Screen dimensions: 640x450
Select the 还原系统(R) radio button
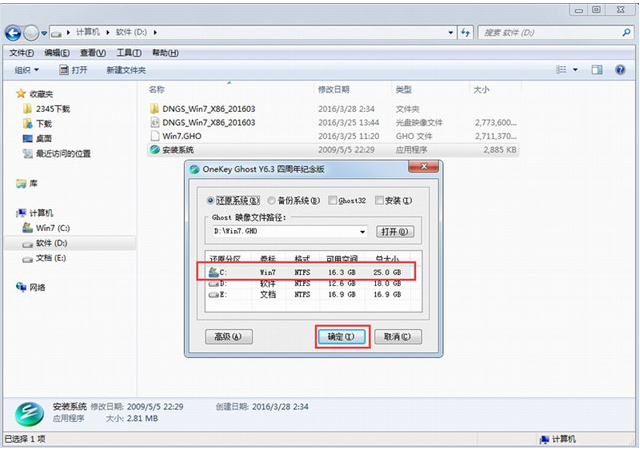[210, 200]
